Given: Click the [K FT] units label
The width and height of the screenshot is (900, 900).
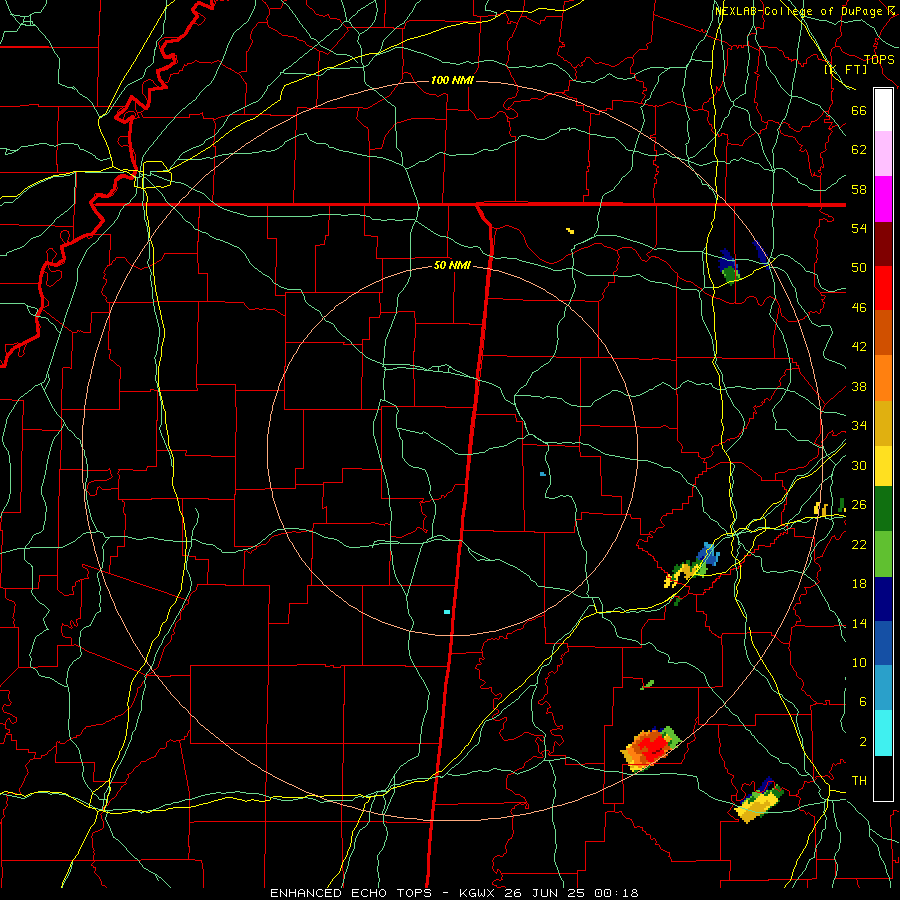Looking at the screenshot, I should 846,70.
